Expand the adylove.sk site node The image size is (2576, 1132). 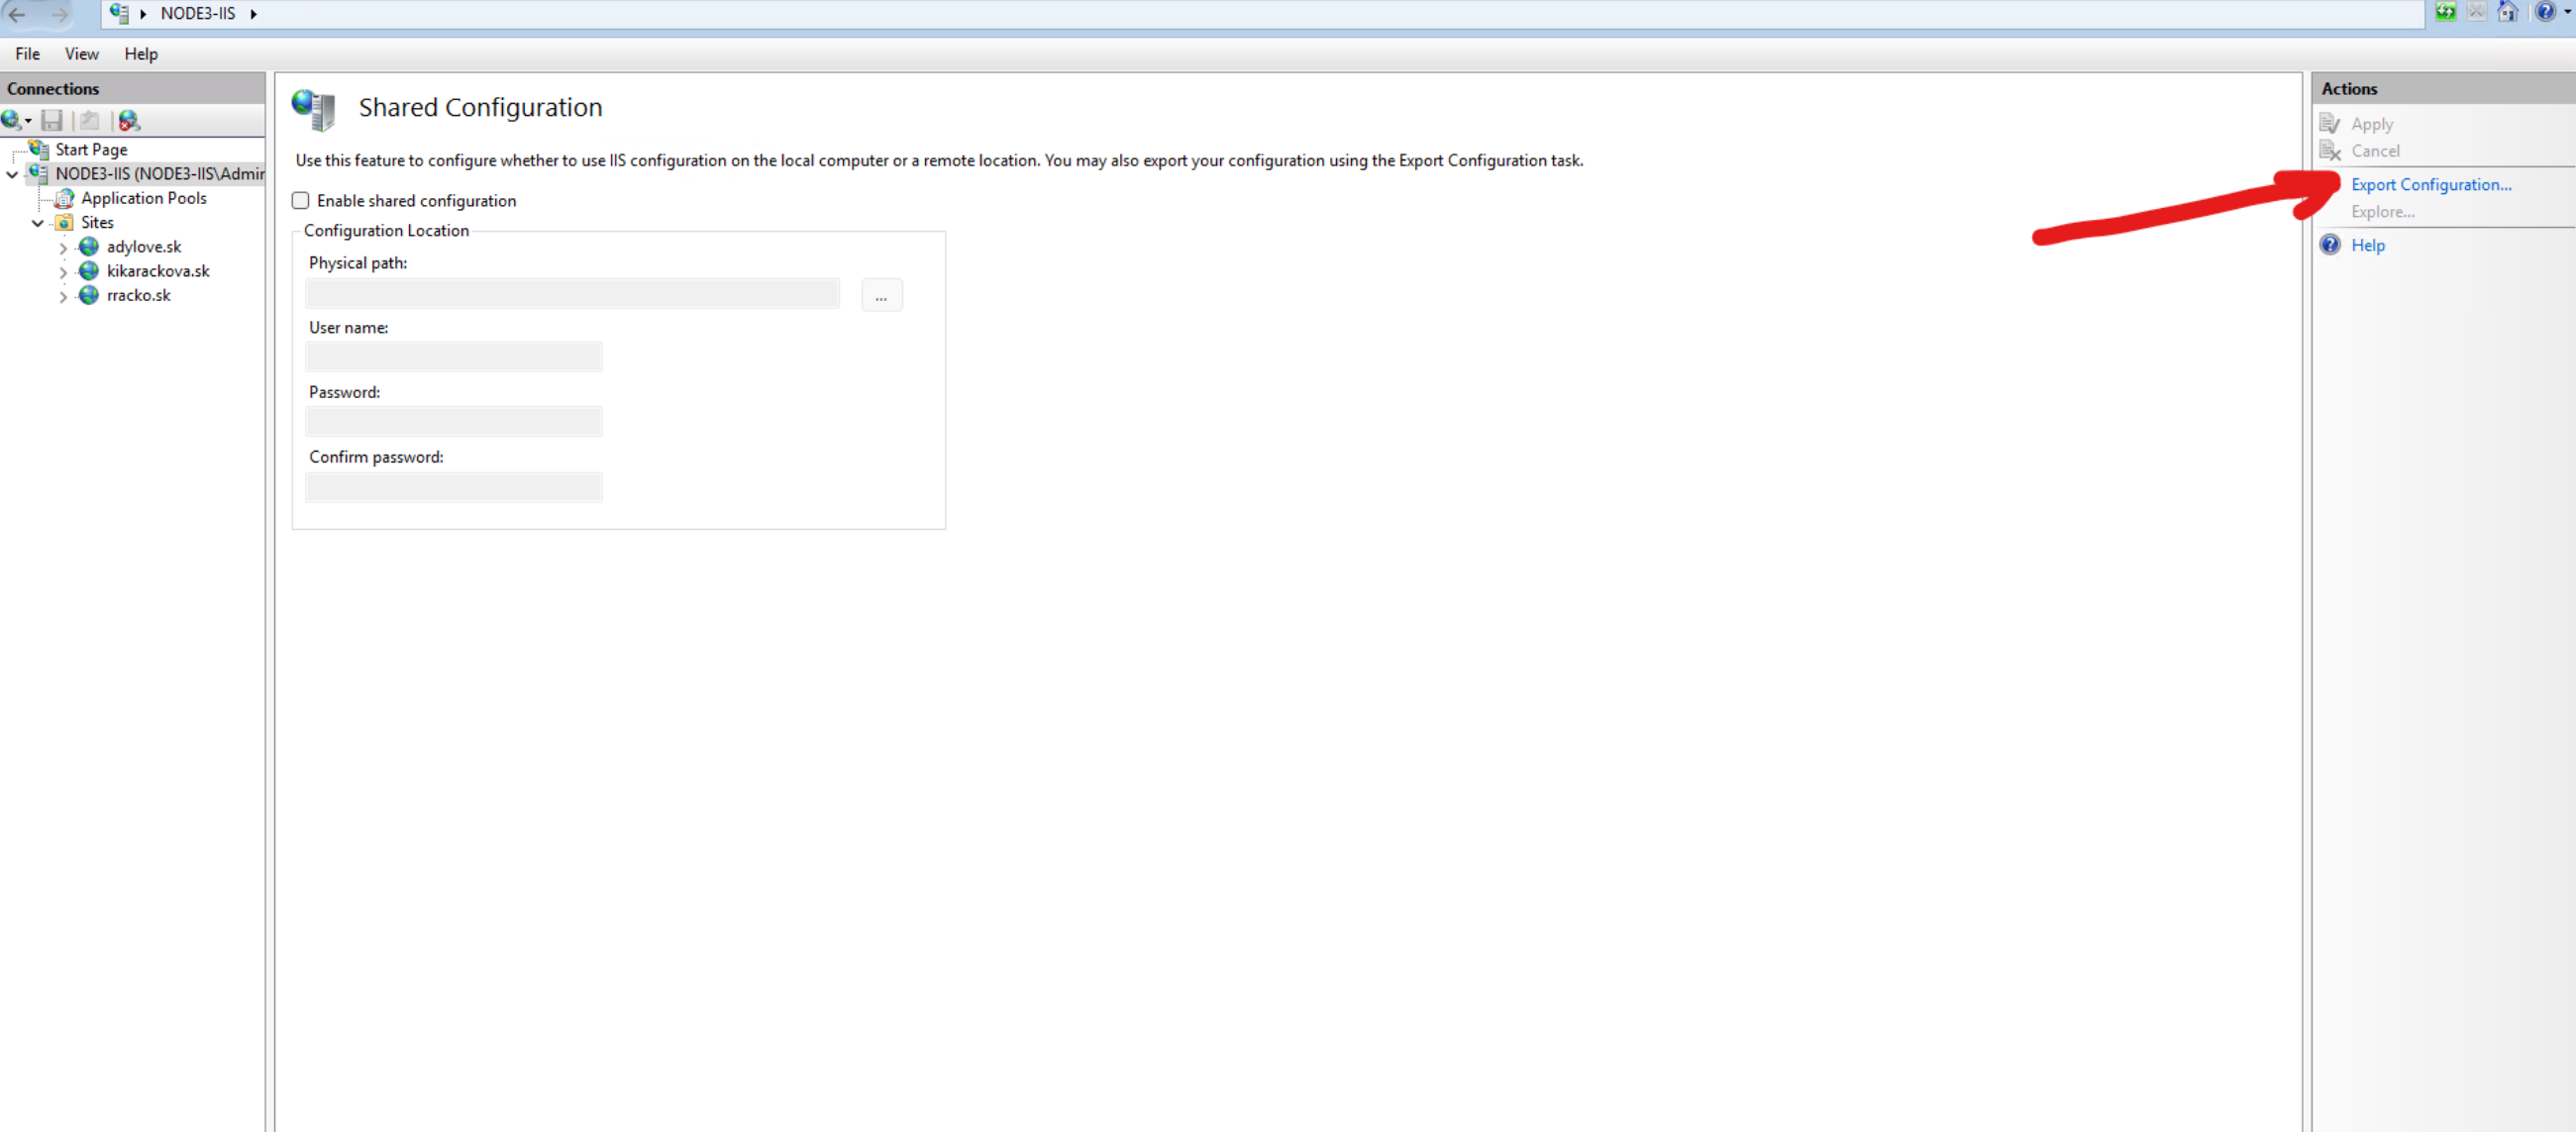[63, 248]
